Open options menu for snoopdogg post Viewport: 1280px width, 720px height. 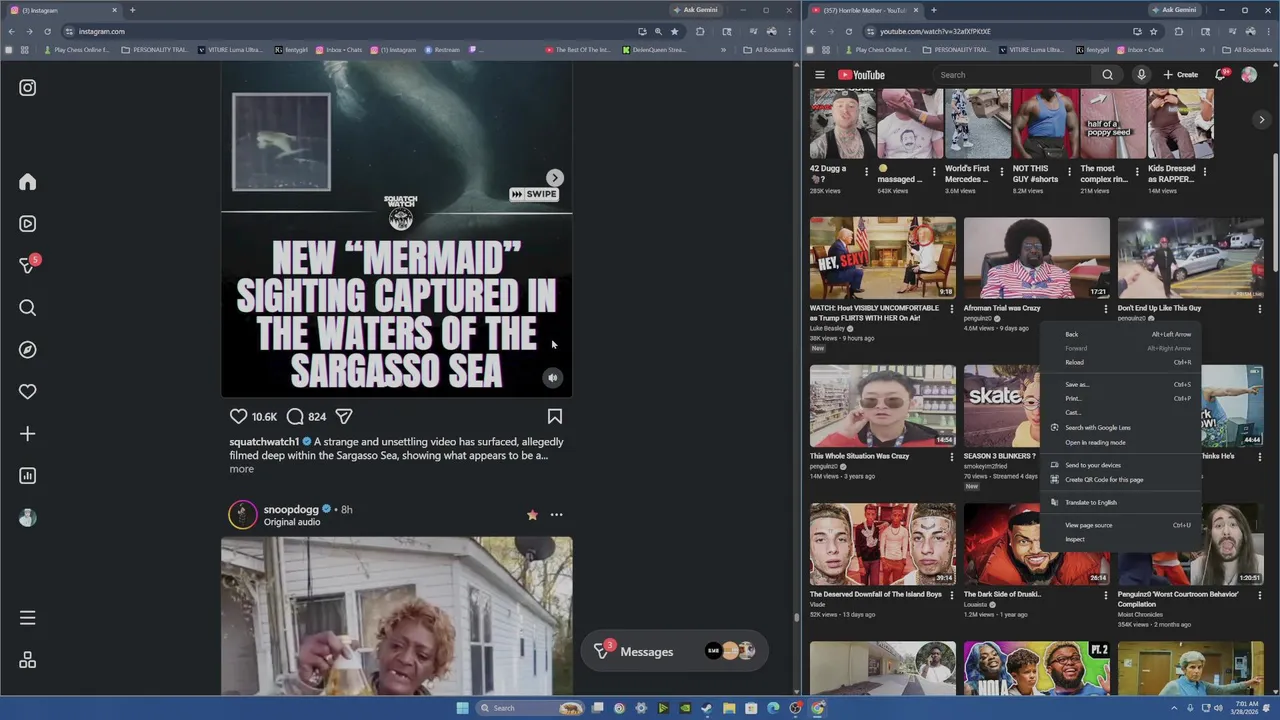click(556, 515)
